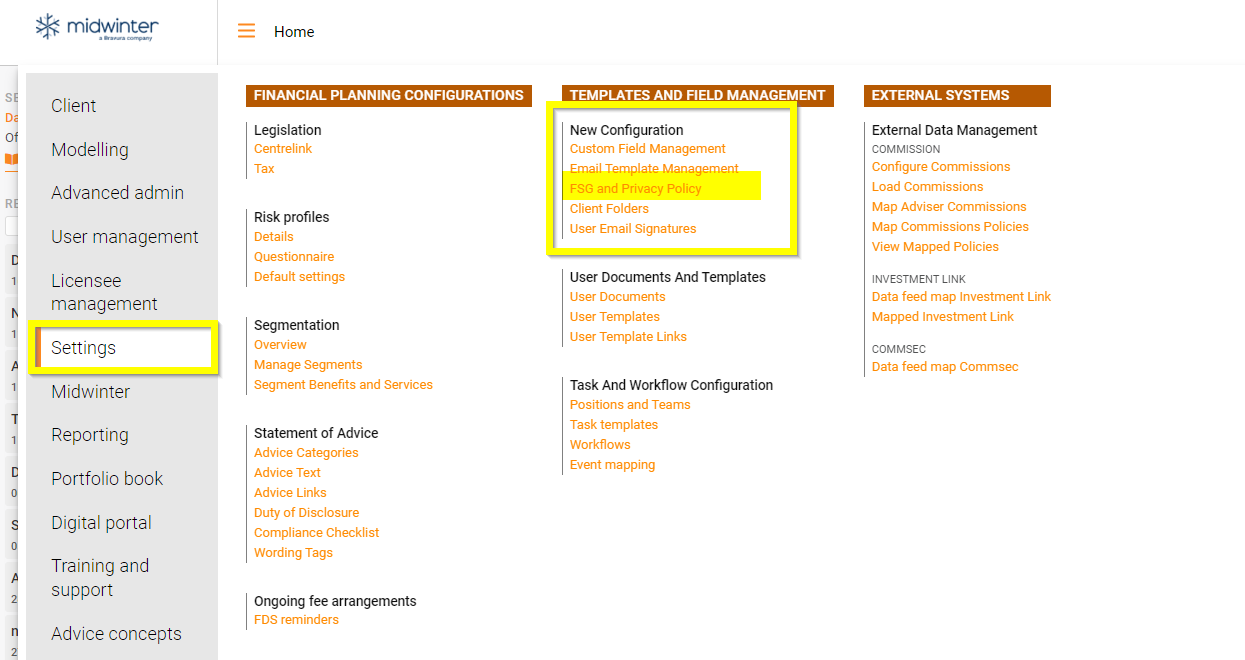The image size is (1245, 660).
Task: Open Training and support menu
Action: click(x=100, y=578)
